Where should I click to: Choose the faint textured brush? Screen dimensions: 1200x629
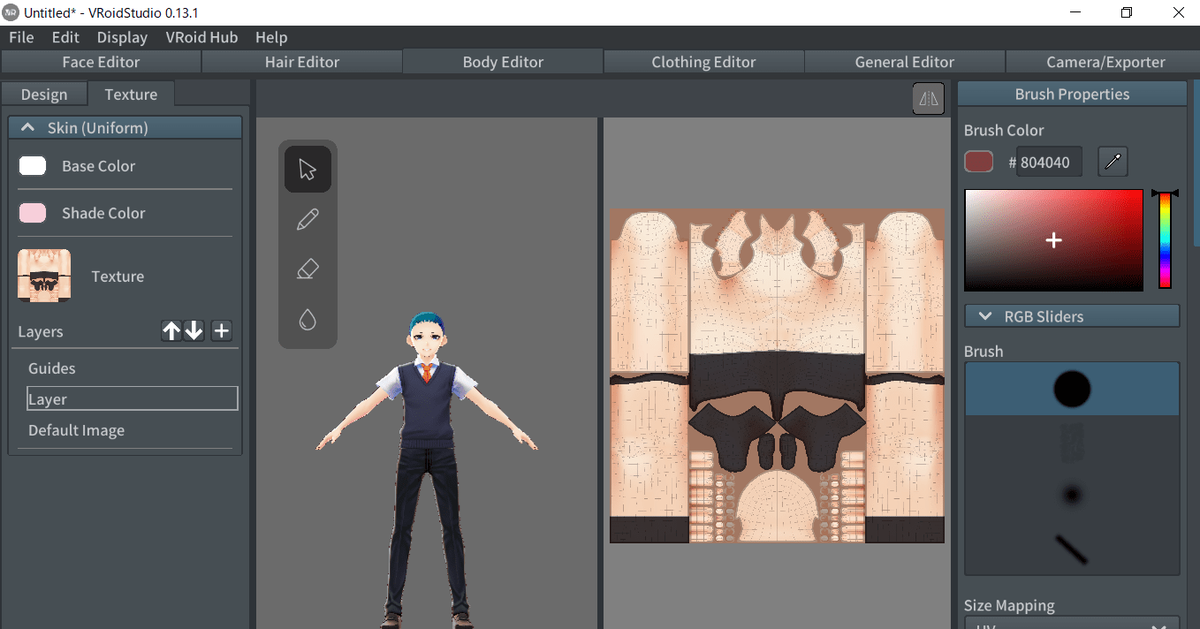(x=1072, y=442)
